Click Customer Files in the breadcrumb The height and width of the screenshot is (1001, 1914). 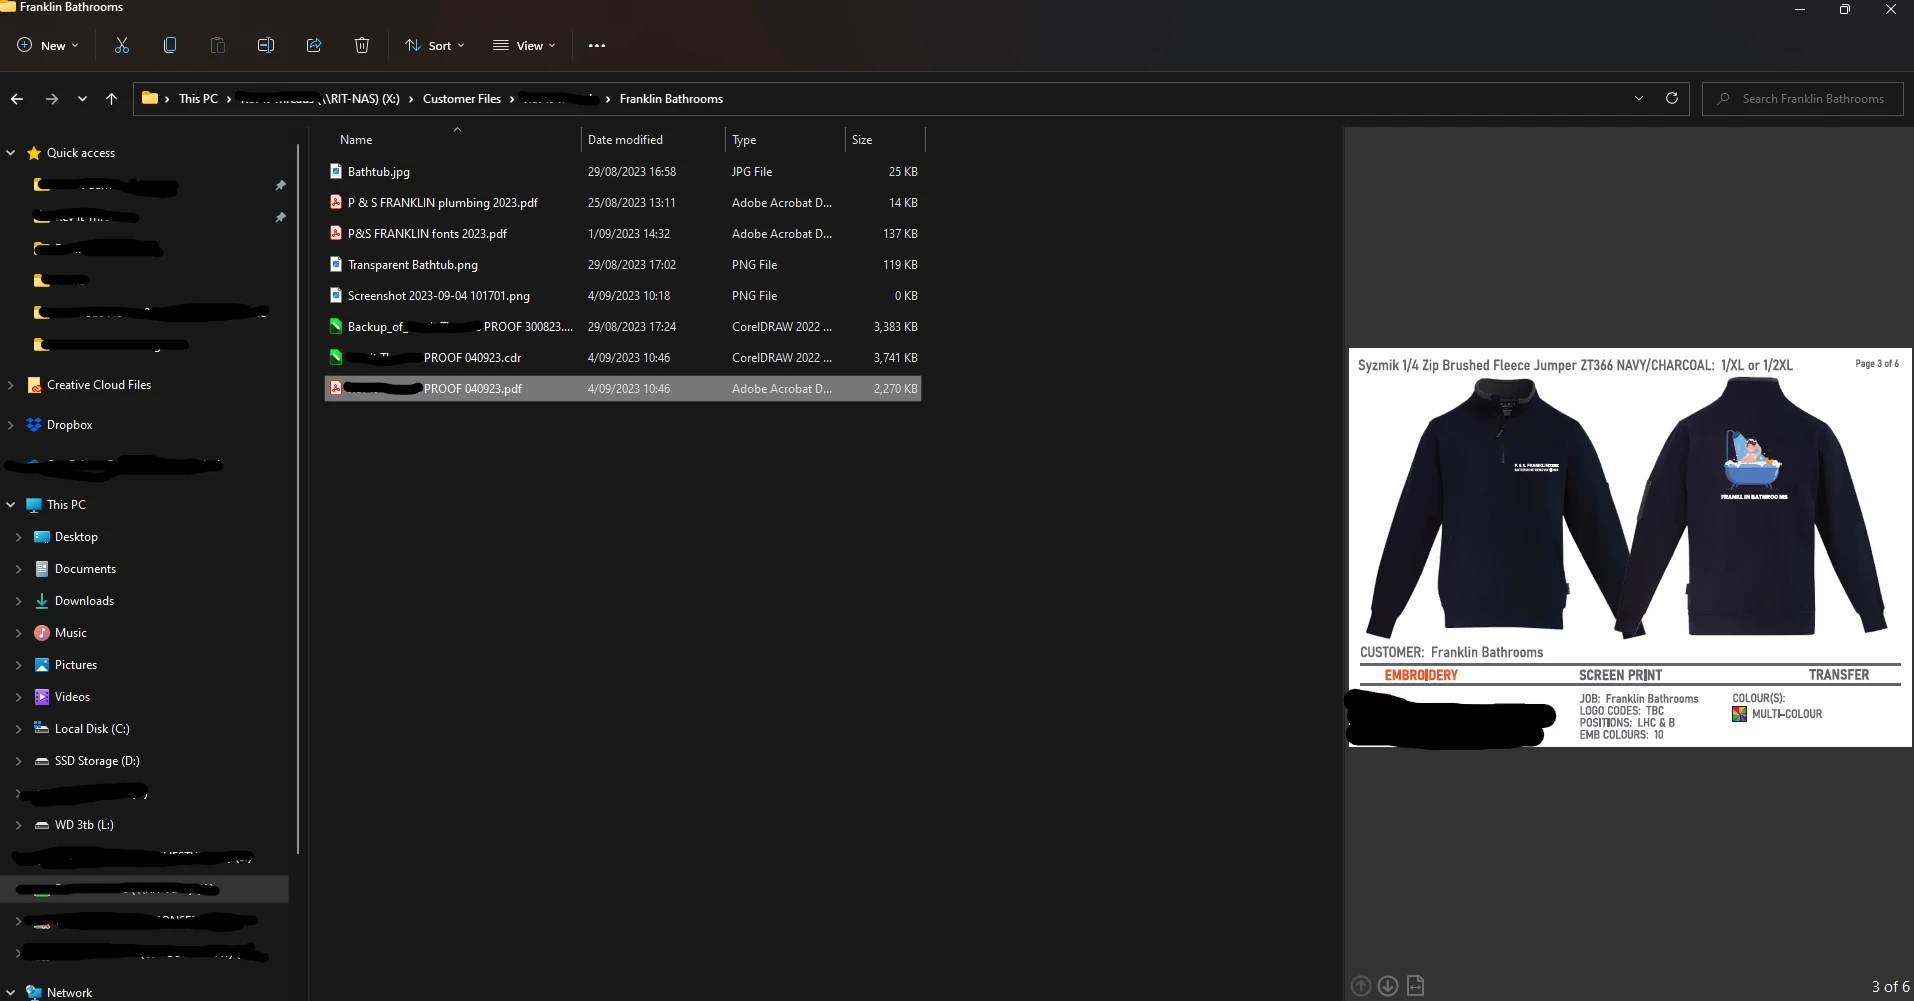tap(461, 98)
